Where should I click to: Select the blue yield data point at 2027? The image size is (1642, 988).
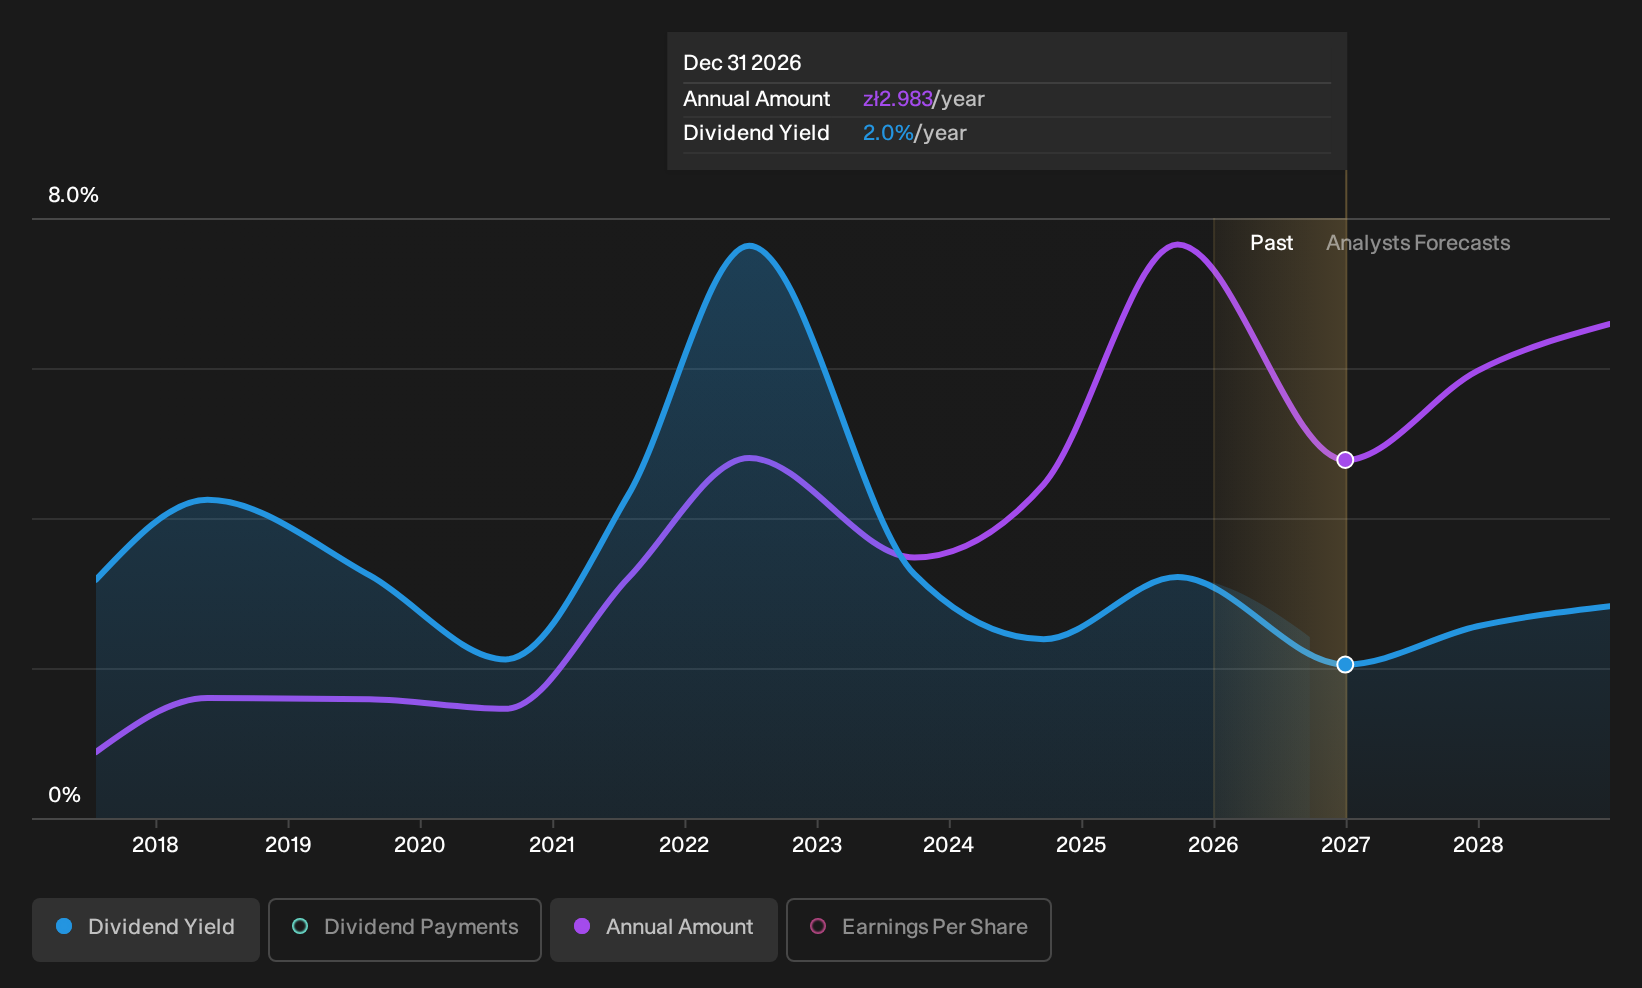point(1345,665)
